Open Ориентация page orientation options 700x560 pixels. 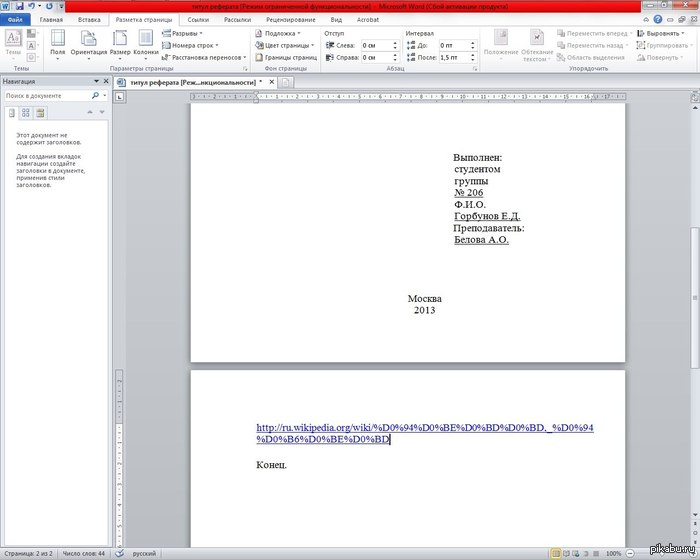(x=89, y=45)
